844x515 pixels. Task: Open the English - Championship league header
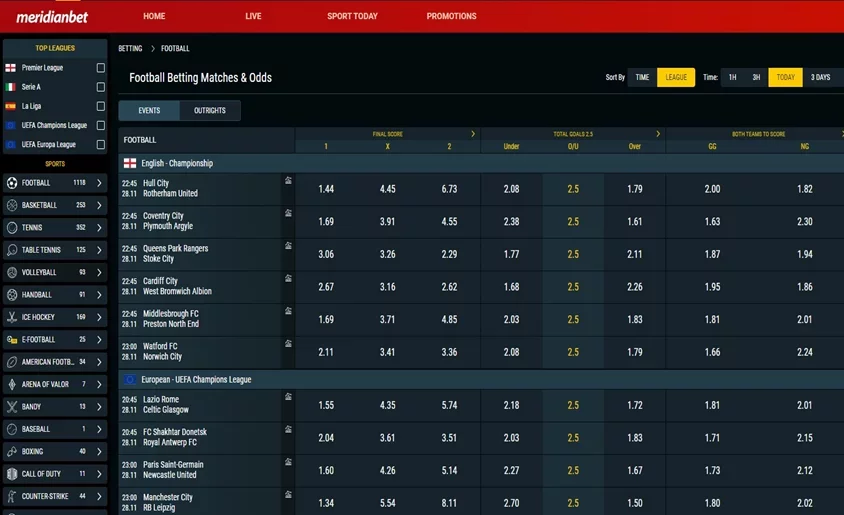(x=481, y=163)
